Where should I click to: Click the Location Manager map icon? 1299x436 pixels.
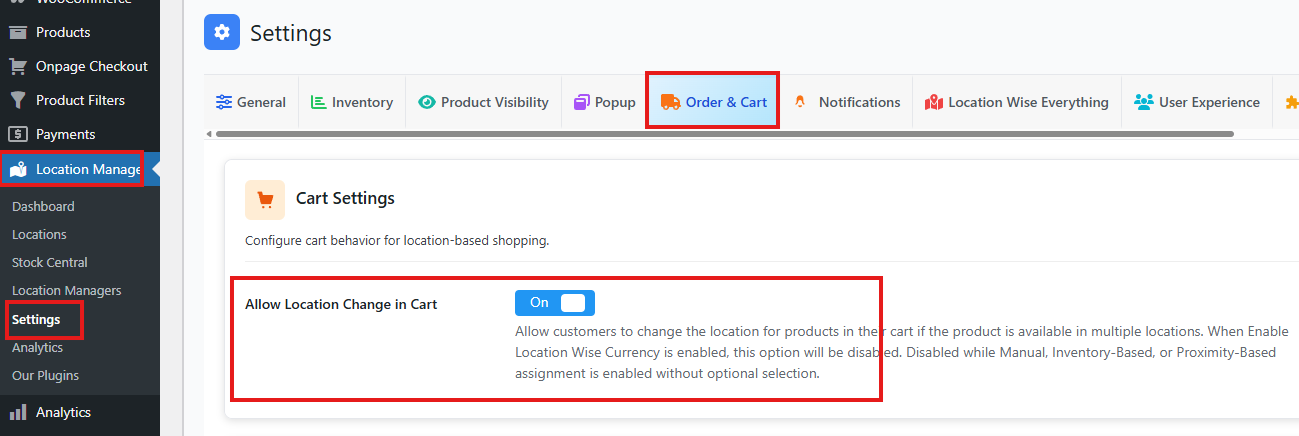[19, 169]
